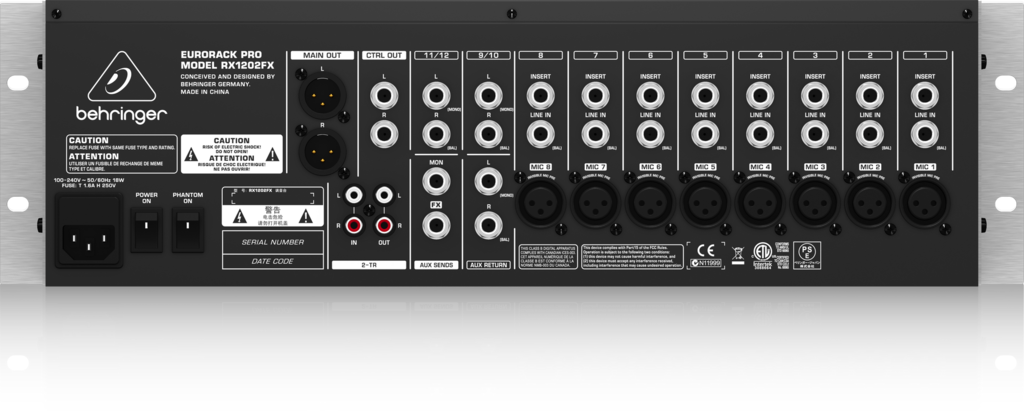Click the MIC 8 XLR input

(x=541, y=202)
